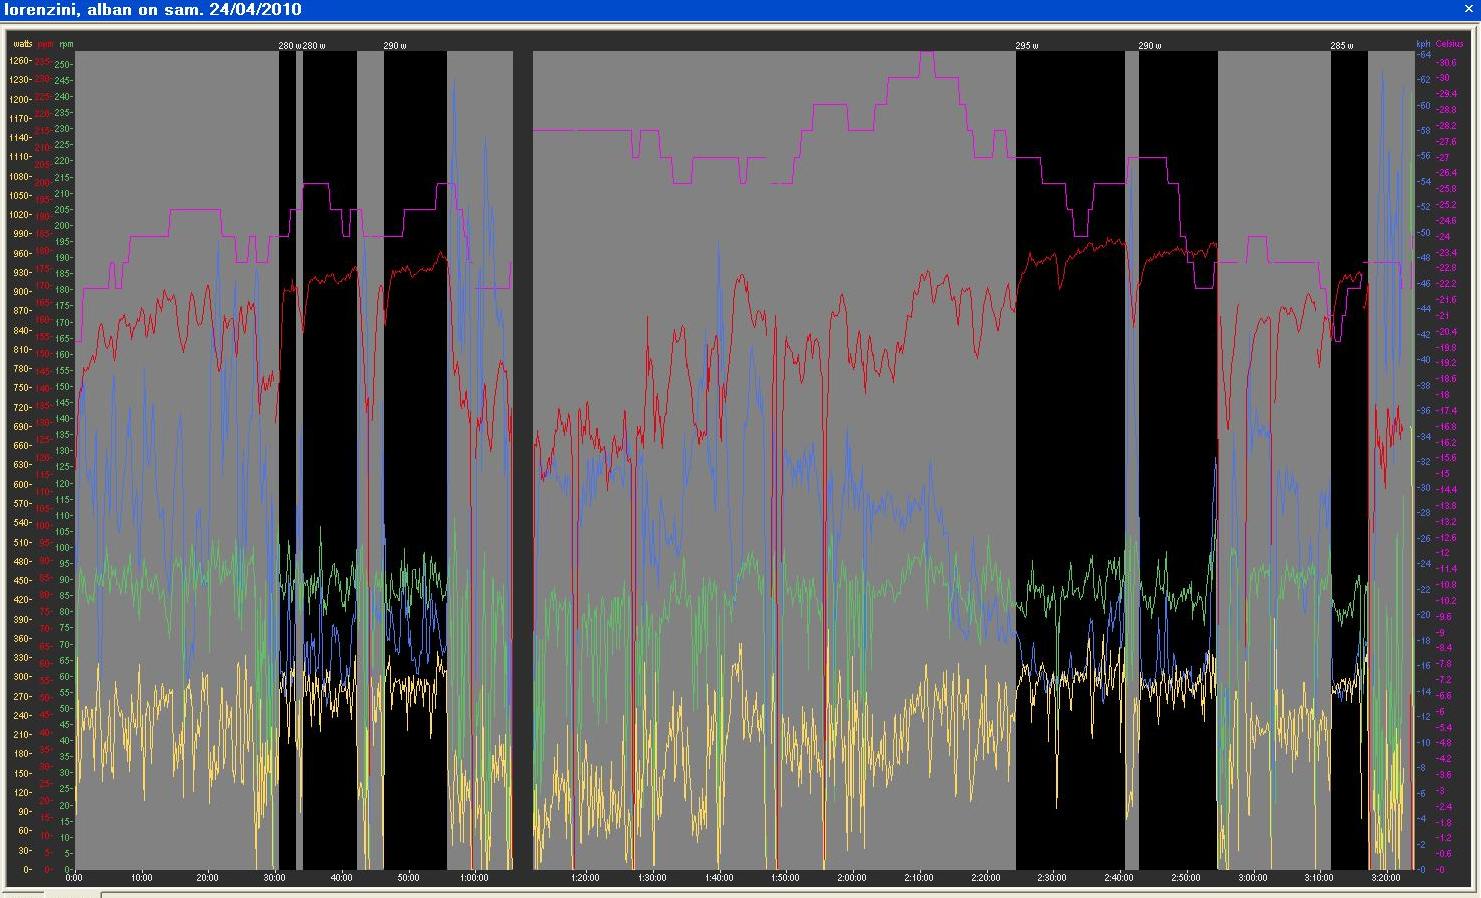This screenshot has width=1481, height=898.
Task: Click the '1:20:00' time axis label
Action: (x=586, y=878)
